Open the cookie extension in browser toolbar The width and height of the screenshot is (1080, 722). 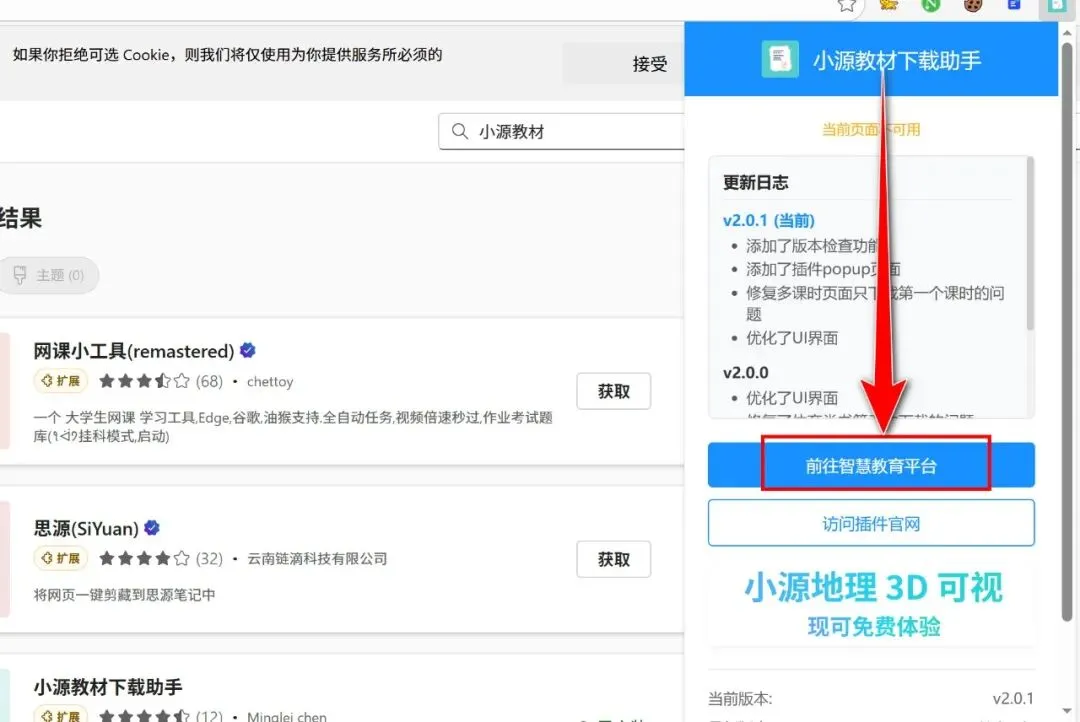973,6
